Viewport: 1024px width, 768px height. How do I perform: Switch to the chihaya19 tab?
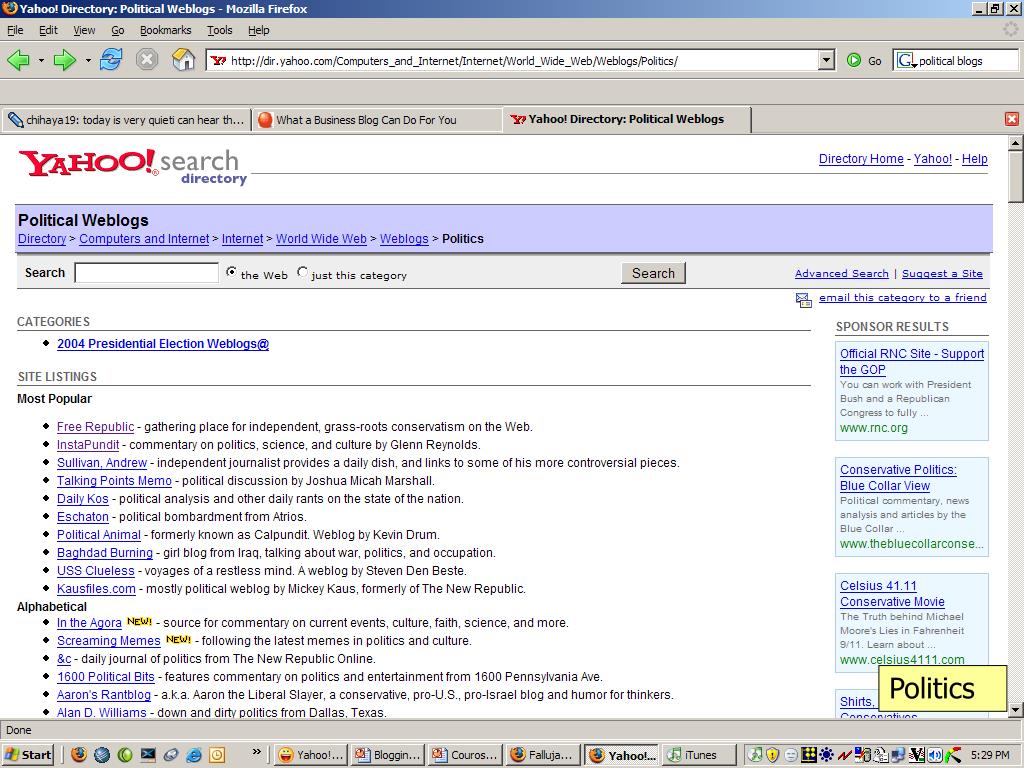pyautogui.click(x=127, y=120)
